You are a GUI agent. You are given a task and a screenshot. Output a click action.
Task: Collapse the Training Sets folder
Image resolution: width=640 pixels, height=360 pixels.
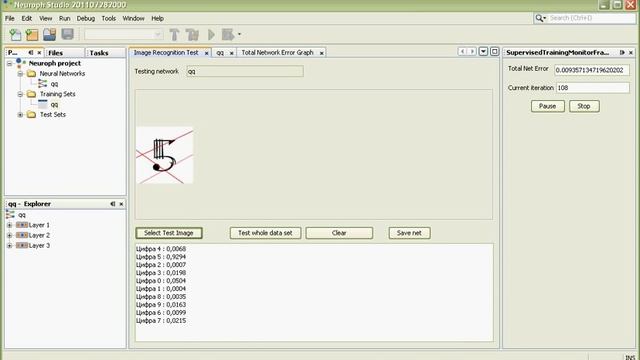tap(20, 94)
